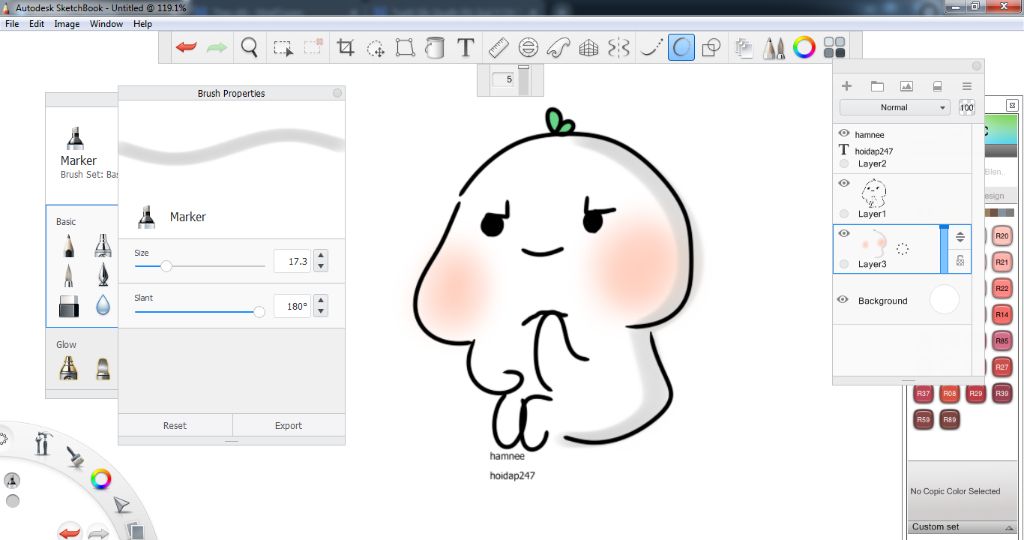
Task: Select the Steady Stroke tool
Action: point(650,47)
